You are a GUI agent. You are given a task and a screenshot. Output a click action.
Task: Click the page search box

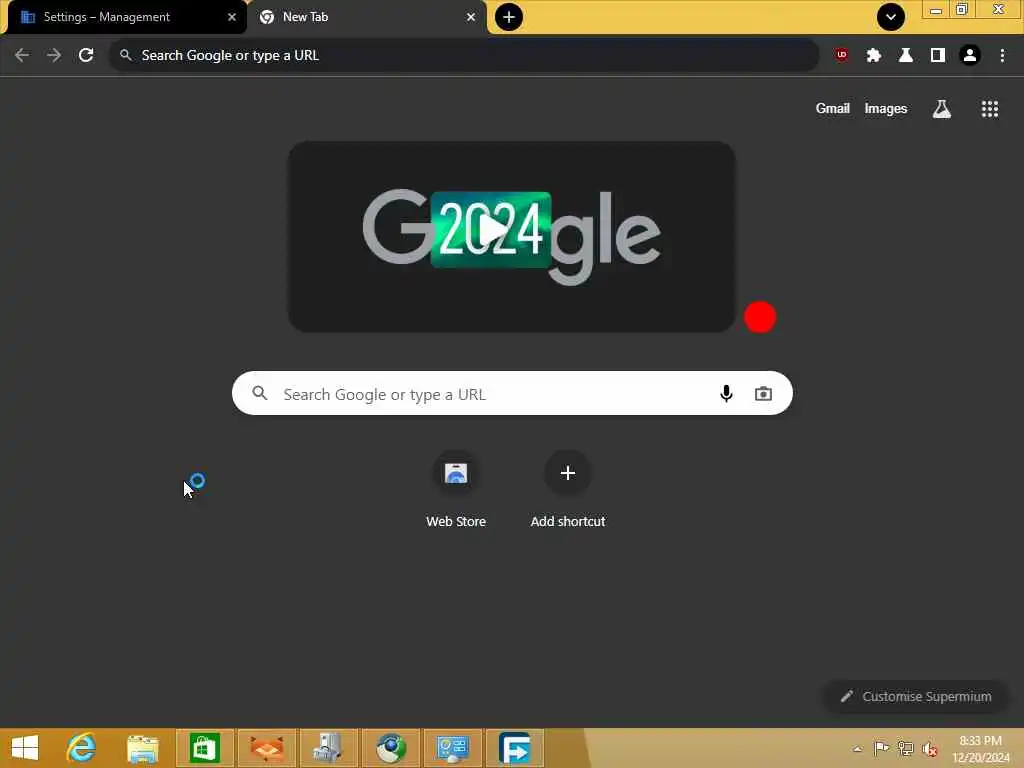(x=512, y=393)
